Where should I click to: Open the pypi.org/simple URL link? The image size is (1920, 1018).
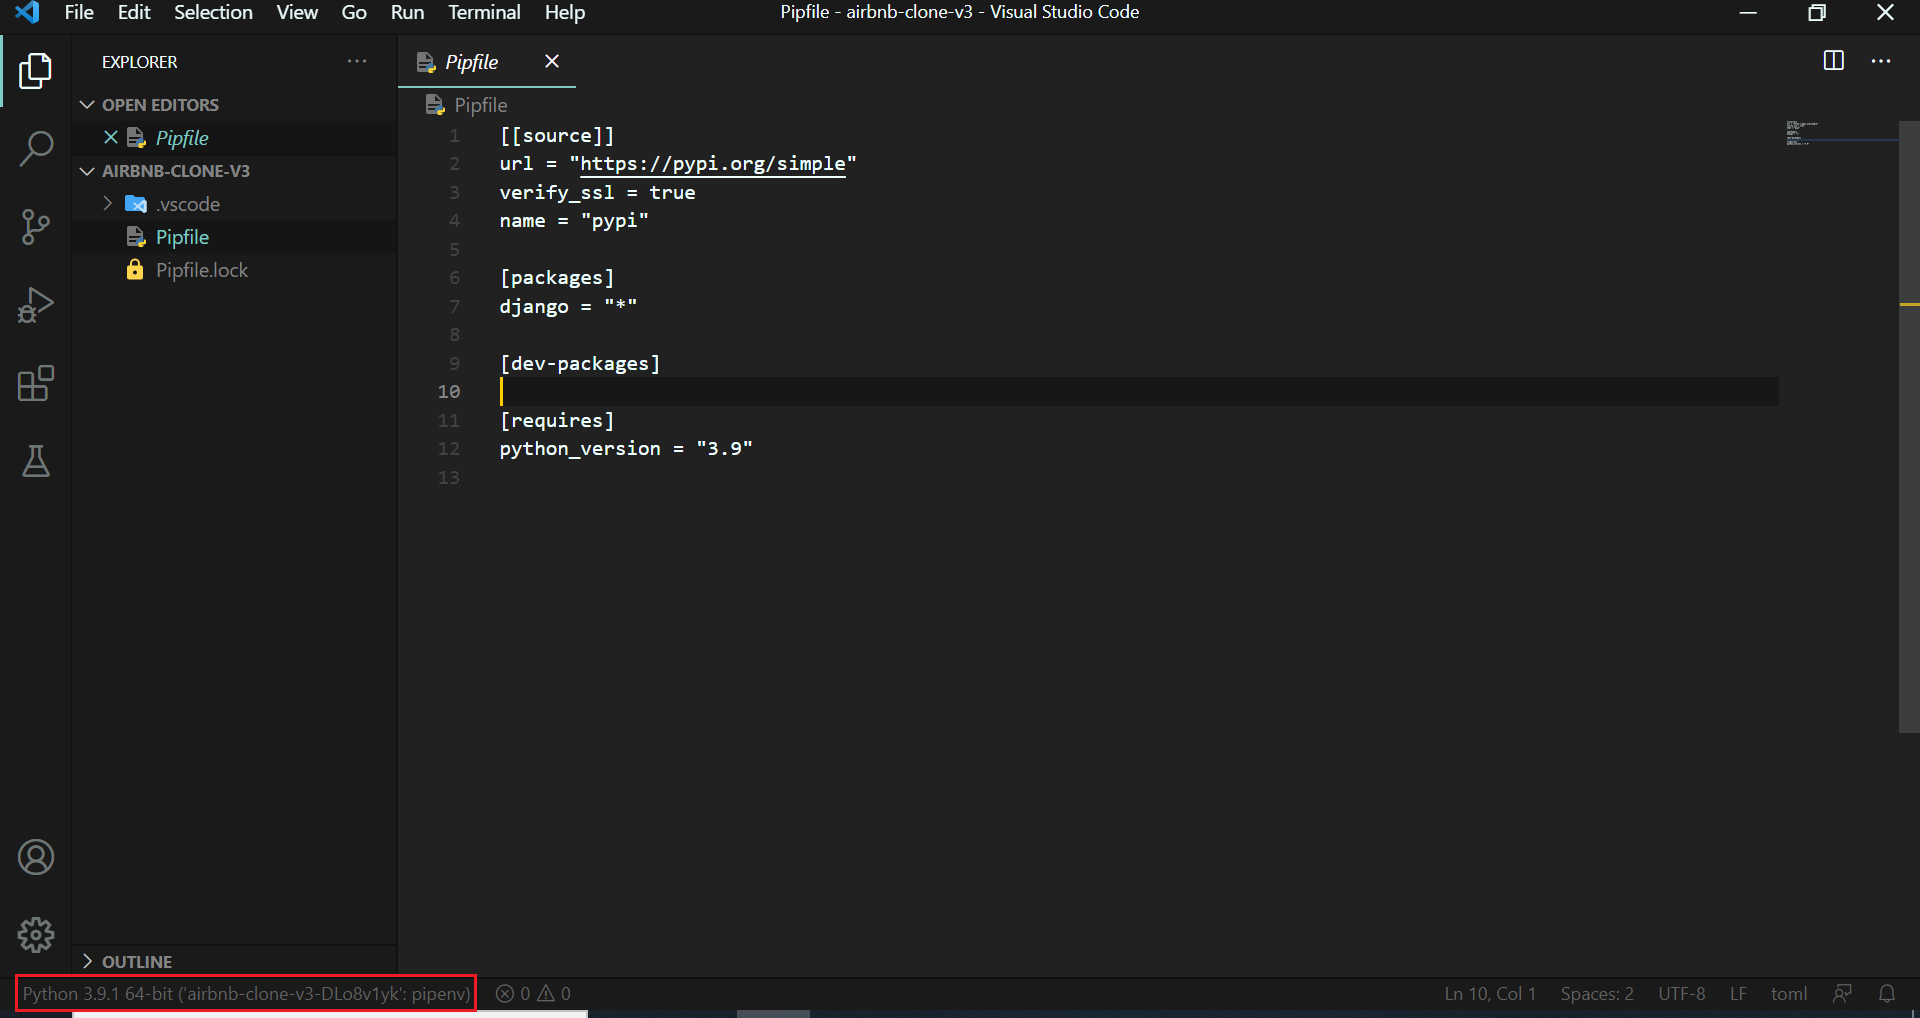pyautogui.click(x=713, y=164)
